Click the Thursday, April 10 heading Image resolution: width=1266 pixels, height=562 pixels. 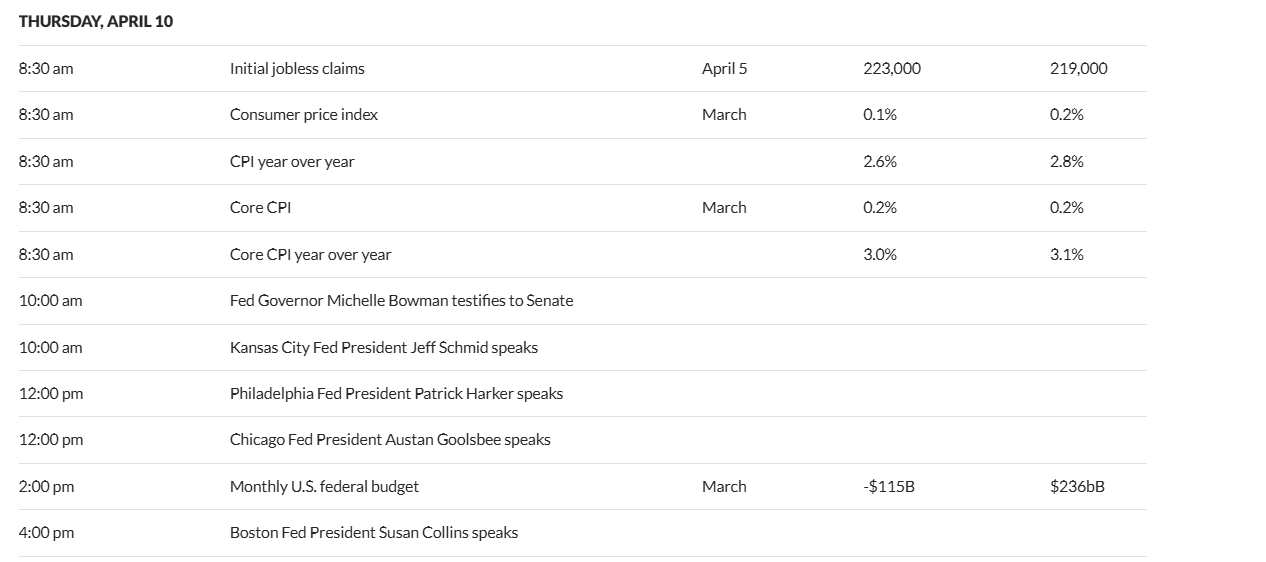coord(96,21)
